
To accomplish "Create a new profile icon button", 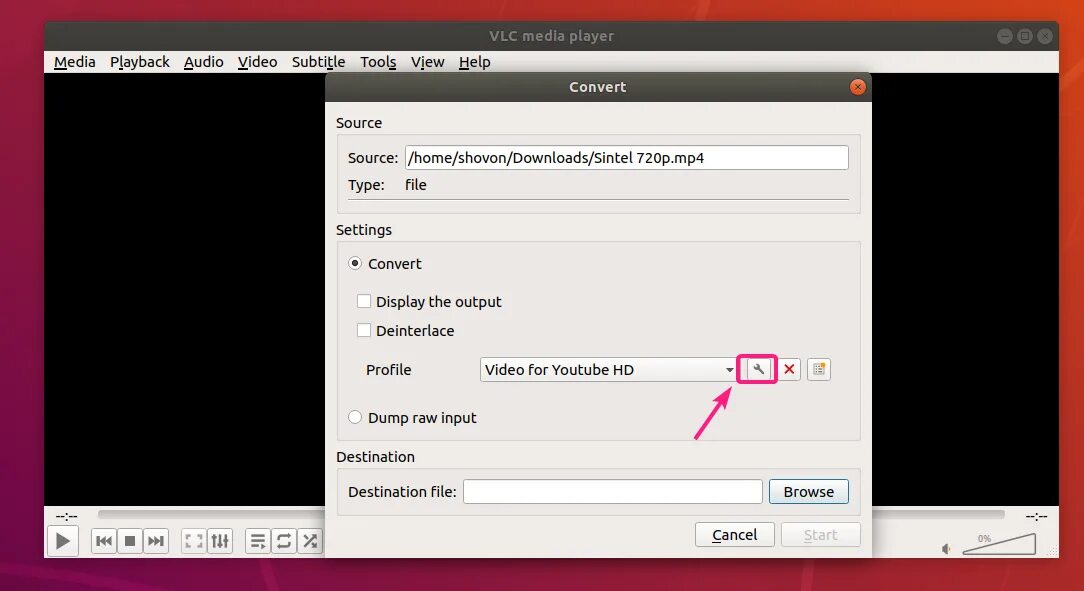I will (x=819, y=369).
